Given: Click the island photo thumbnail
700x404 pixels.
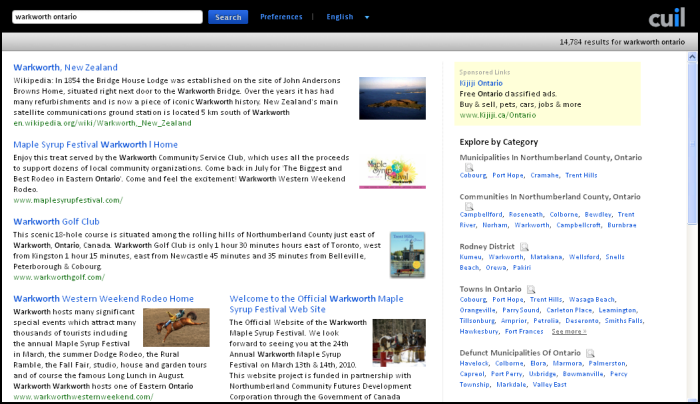Looking at the screenshot, I should 392,98.
